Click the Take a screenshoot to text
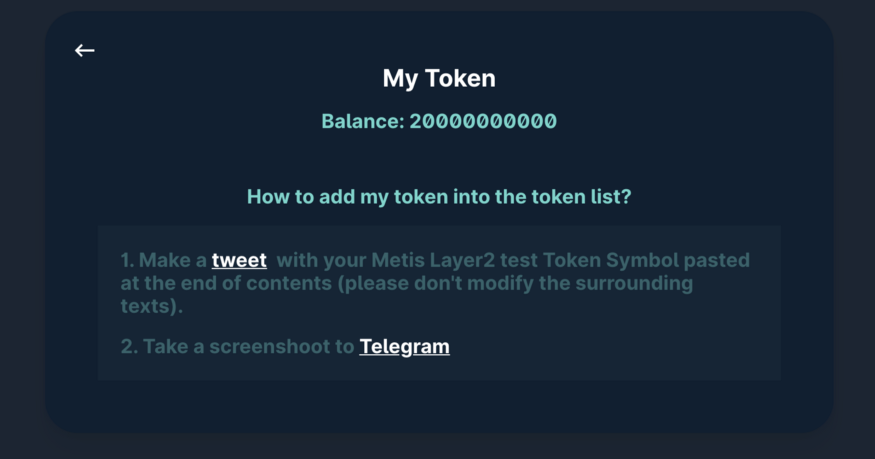This screenshot has width=875, height=459. coord(248,346)
